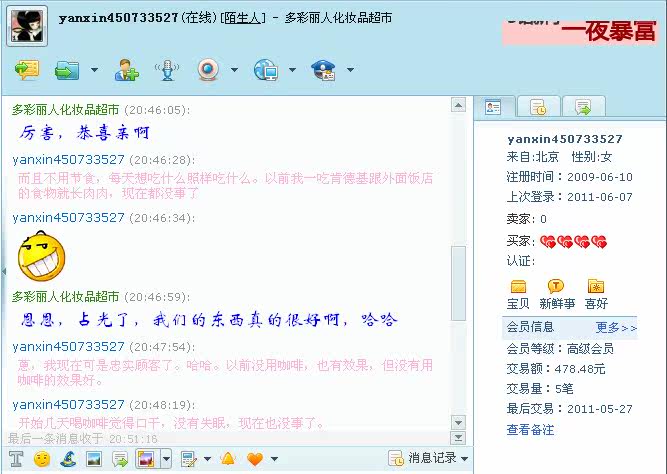Start voice chat with microphone icon
Image resolution: width=667 pixels, height=474 pixels.
click(x=167, y=70)
